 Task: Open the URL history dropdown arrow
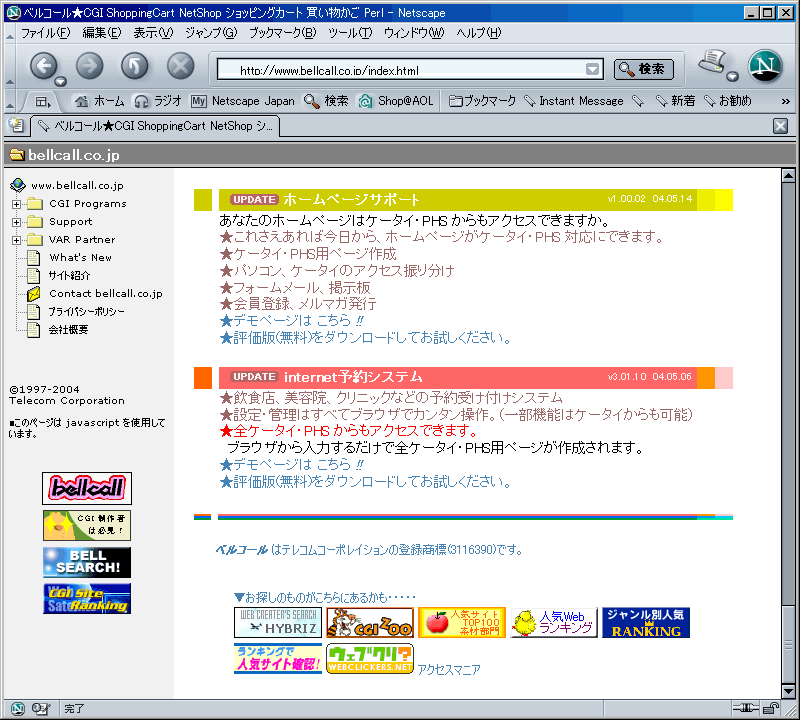[x=592, y=69]
